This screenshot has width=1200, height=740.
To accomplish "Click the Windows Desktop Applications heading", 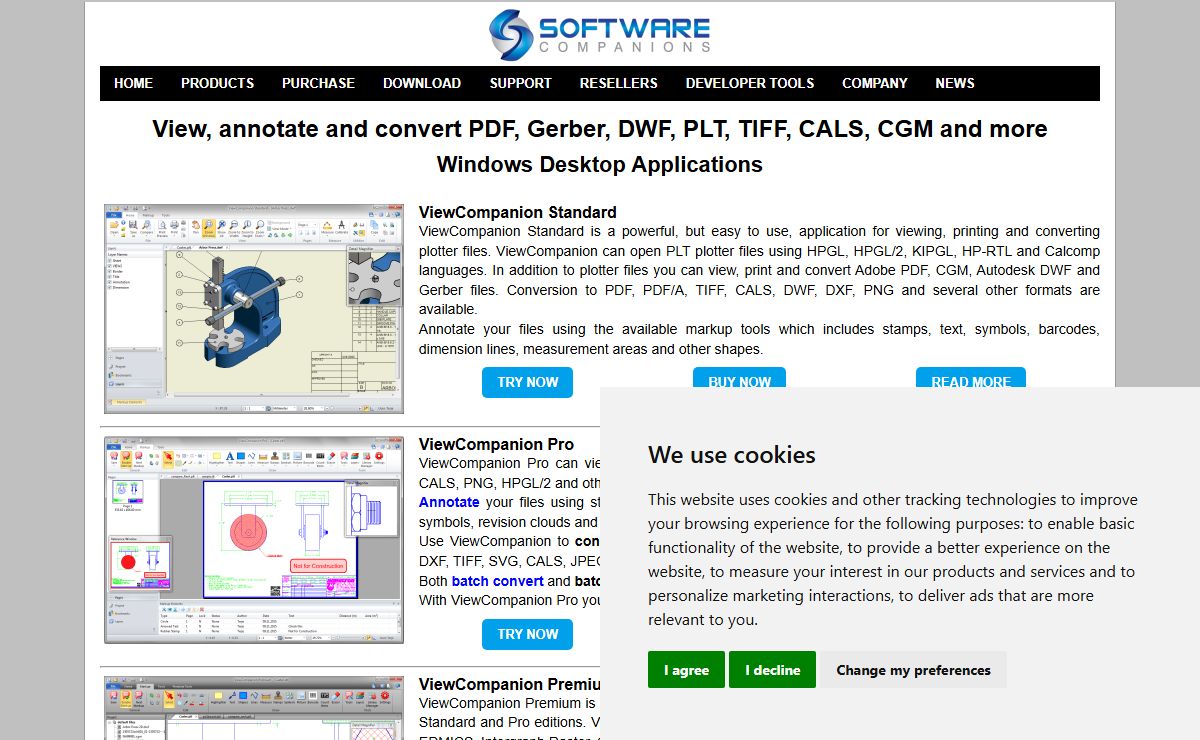I will (x=600, y=164).
